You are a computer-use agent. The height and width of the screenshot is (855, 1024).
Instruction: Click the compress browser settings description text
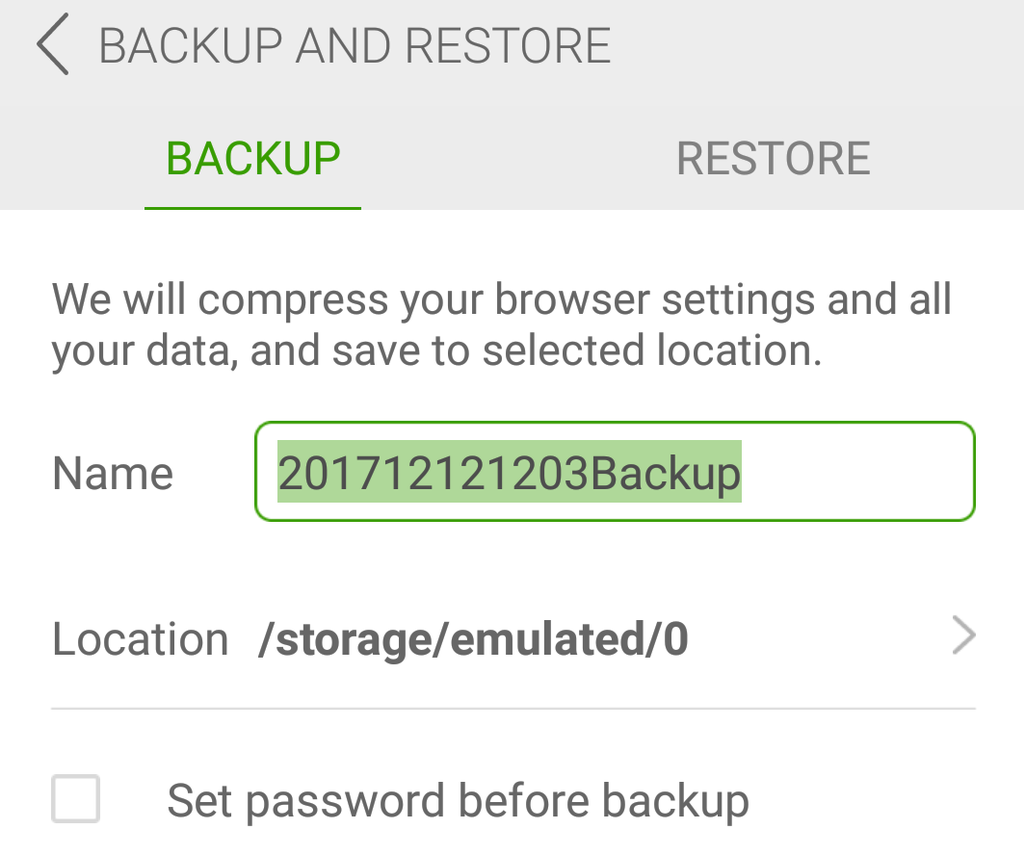click(501, 300)
